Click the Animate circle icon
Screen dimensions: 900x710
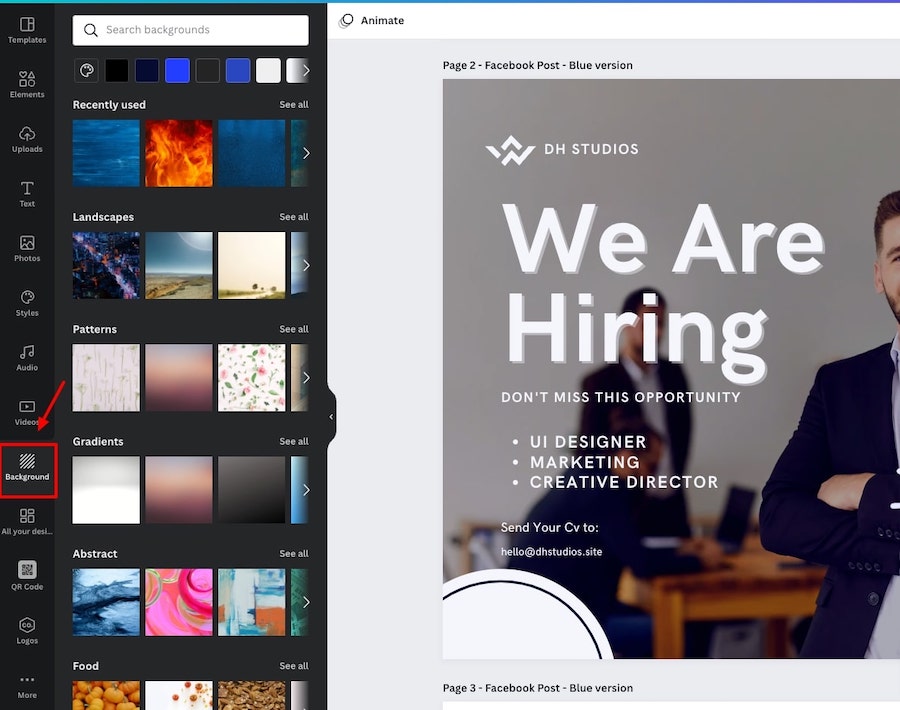[x=346, y=21]
